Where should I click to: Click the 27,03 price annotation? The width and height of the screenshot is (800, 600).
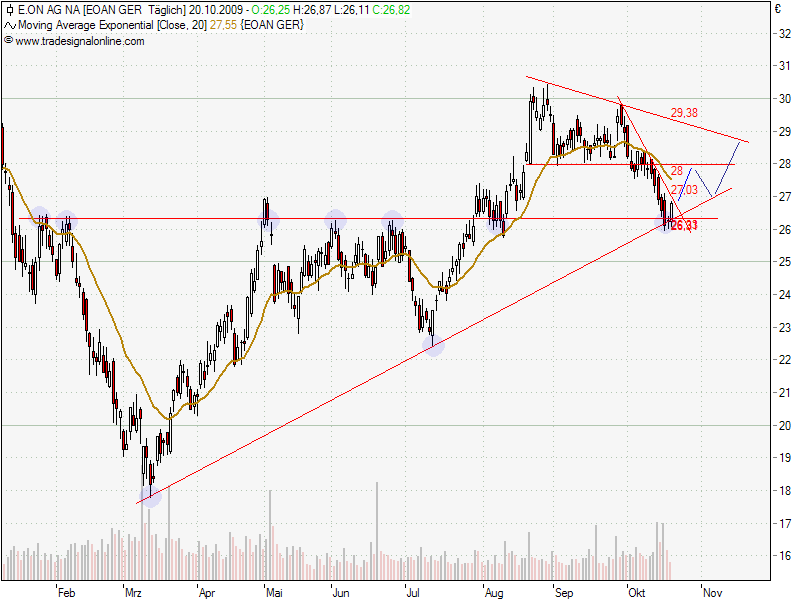click(684, 190)
